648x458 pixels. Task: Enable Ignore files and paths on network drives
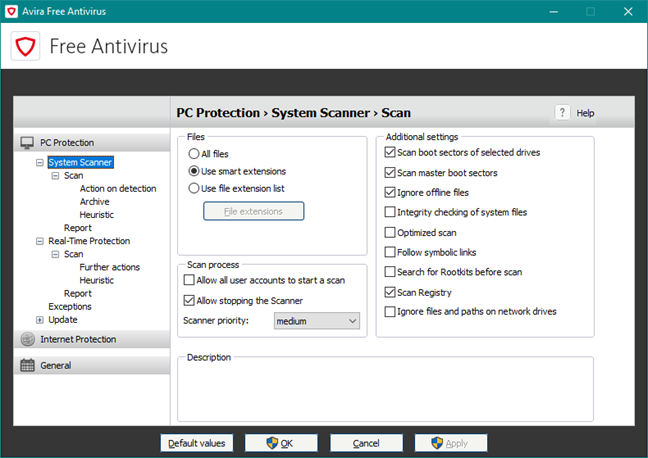tap(390, 311)
